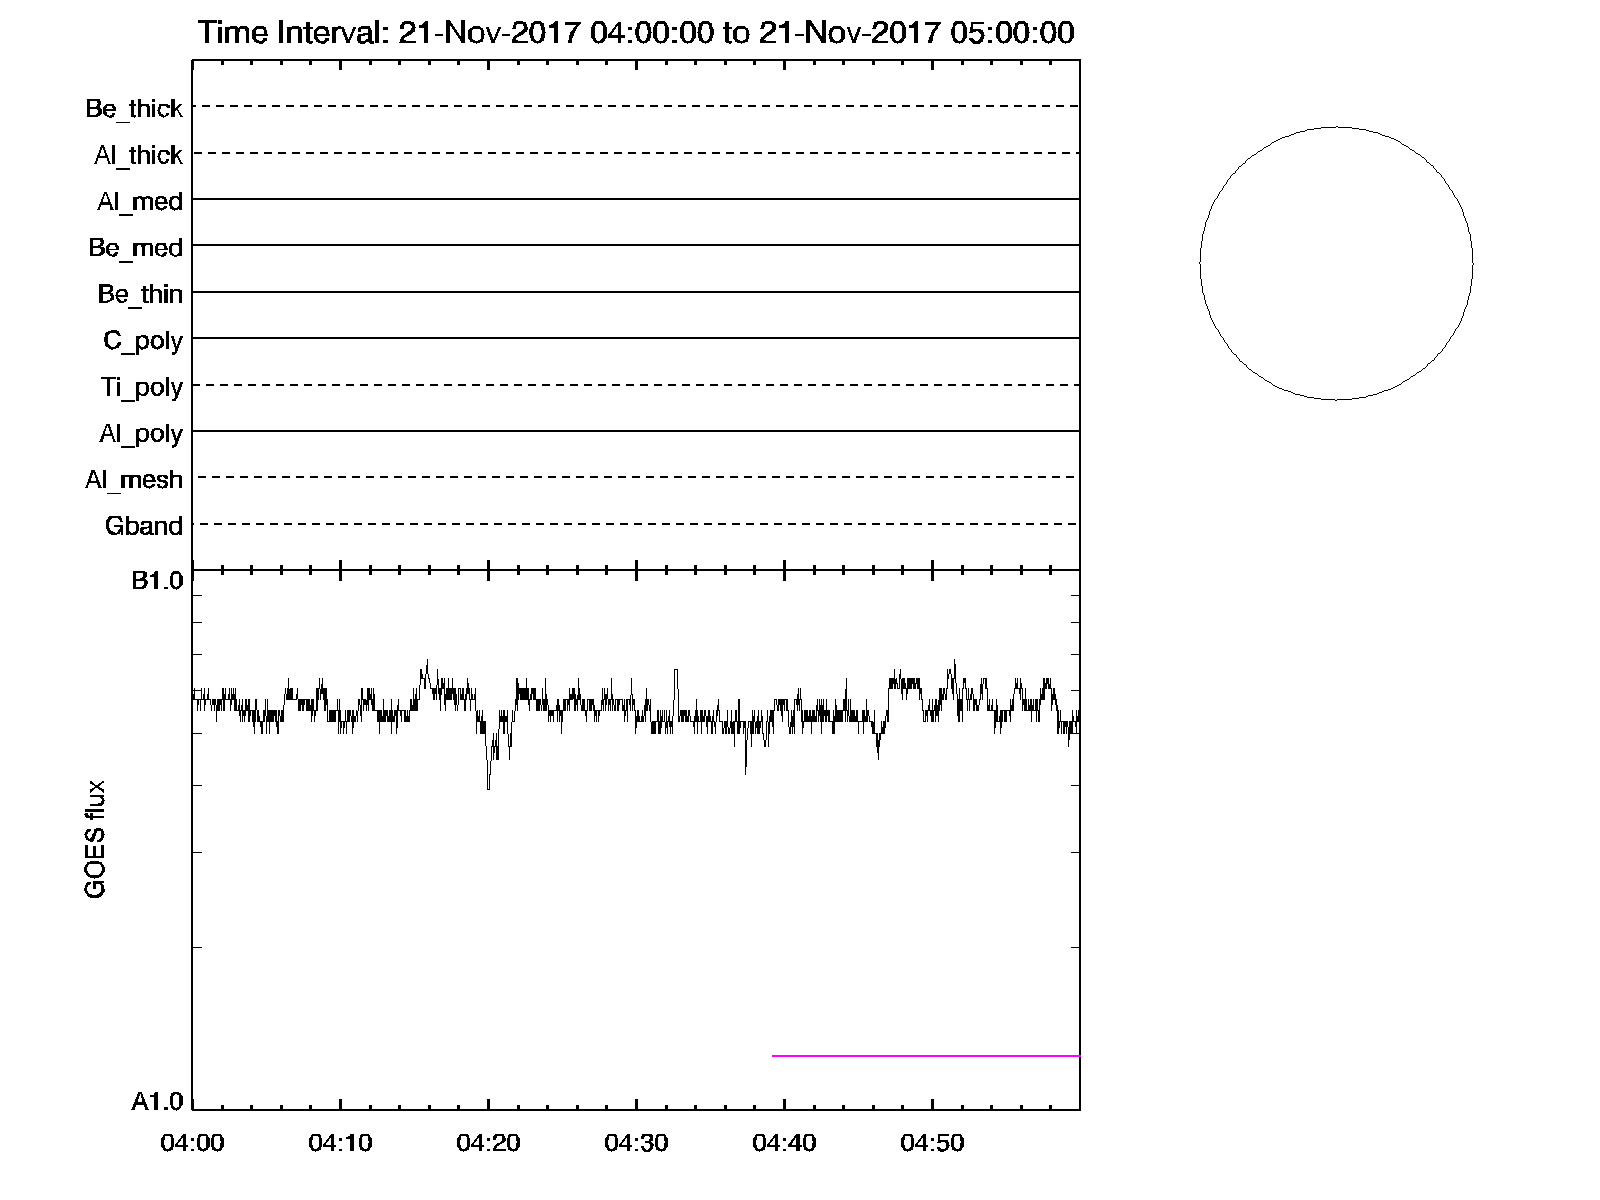Select the C_poly filter label
The width and height of the screenshot is (1600, 1200).
(143, 341)
